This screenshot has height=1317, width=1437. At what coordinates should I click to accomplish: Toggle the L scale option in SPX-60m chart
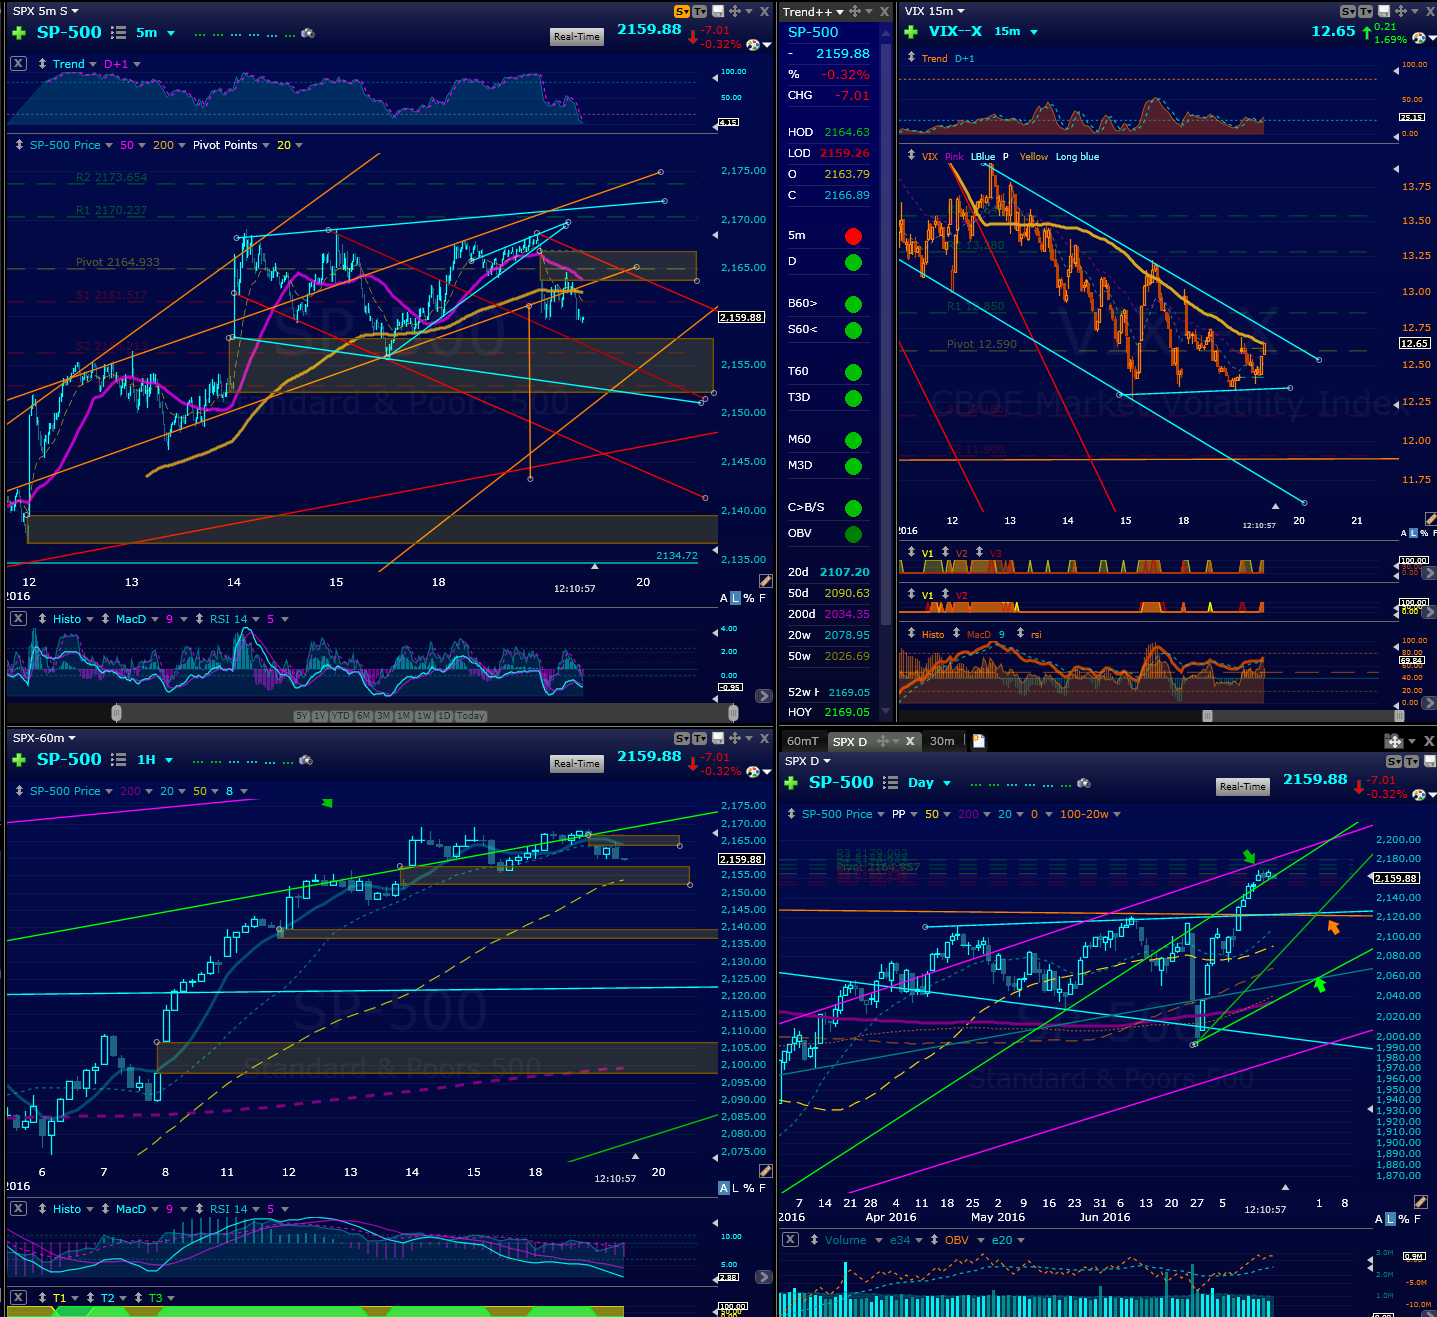click(736, 1188)
